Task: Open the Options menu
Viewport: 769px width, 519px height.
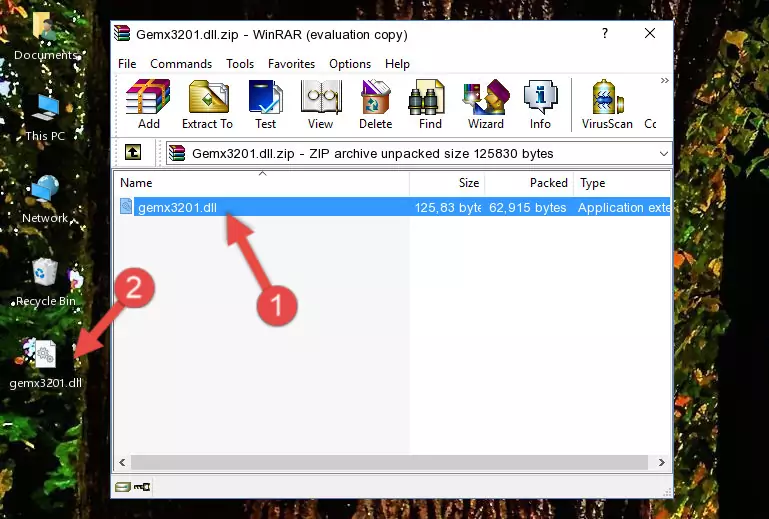Action: 350,64
